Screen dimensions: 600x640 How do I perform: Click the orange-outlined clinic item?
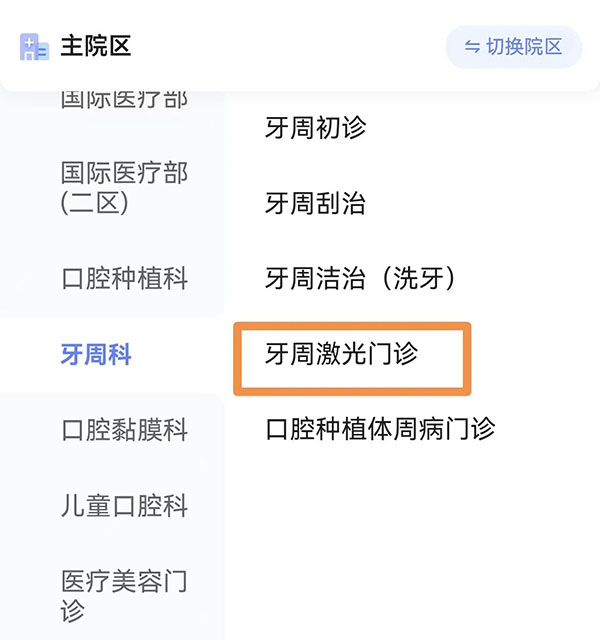click(351, 357)
